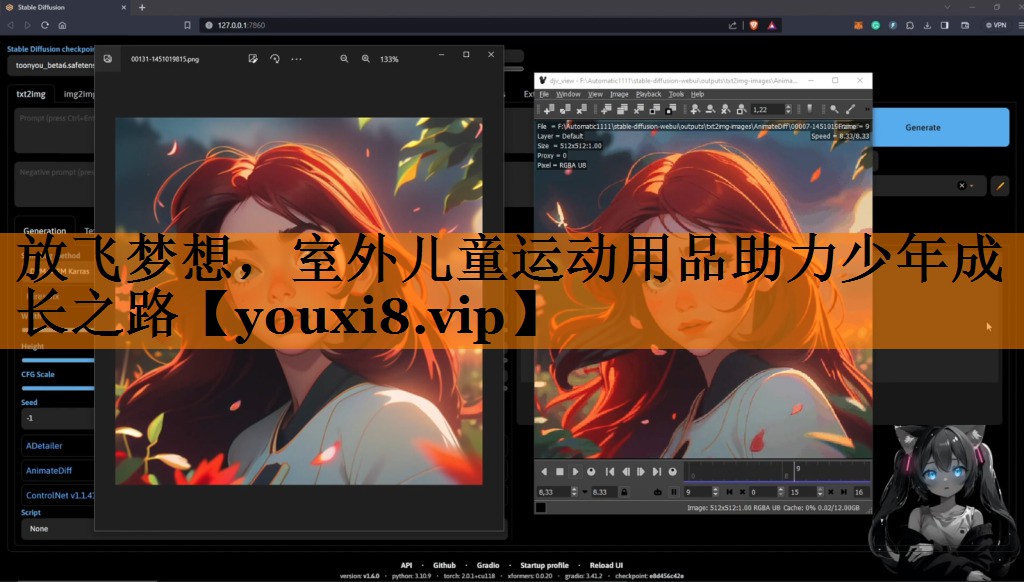Click the Startup profile footer link
The image size is (1024, 582).
[x=544, y=565]
